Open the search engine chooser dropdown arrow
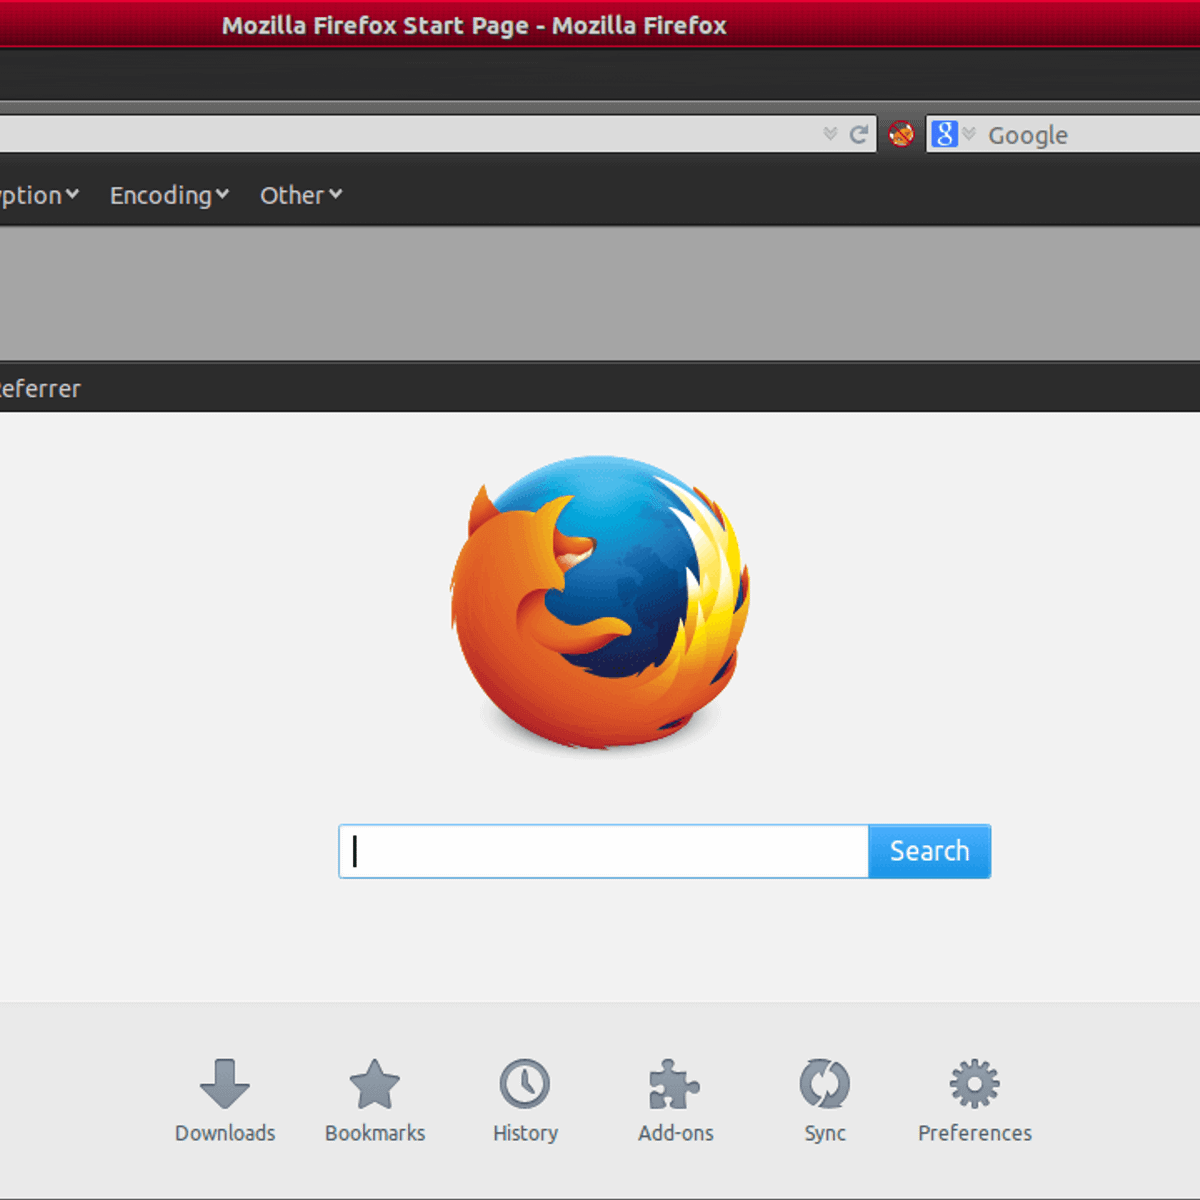 (x=969, y=134)
